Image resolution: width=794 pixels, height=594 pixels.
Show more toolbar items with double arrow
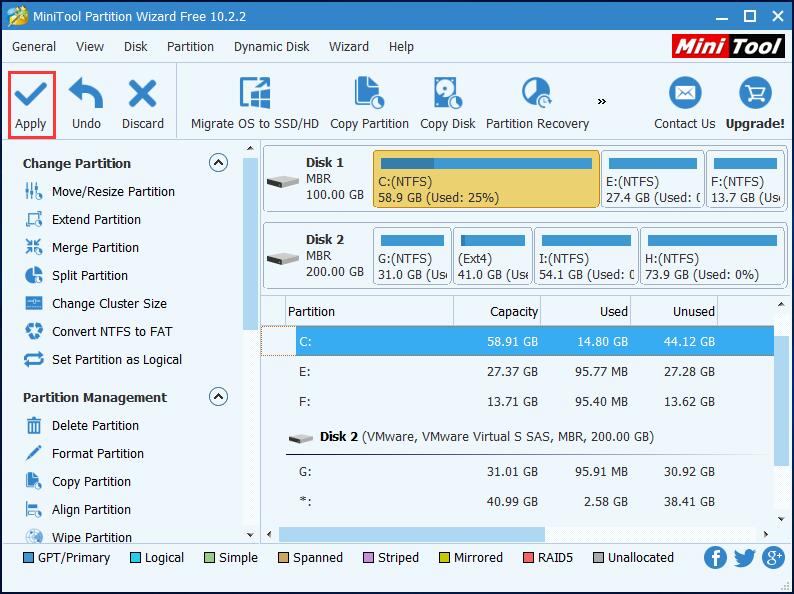click(x=602, y=102)
